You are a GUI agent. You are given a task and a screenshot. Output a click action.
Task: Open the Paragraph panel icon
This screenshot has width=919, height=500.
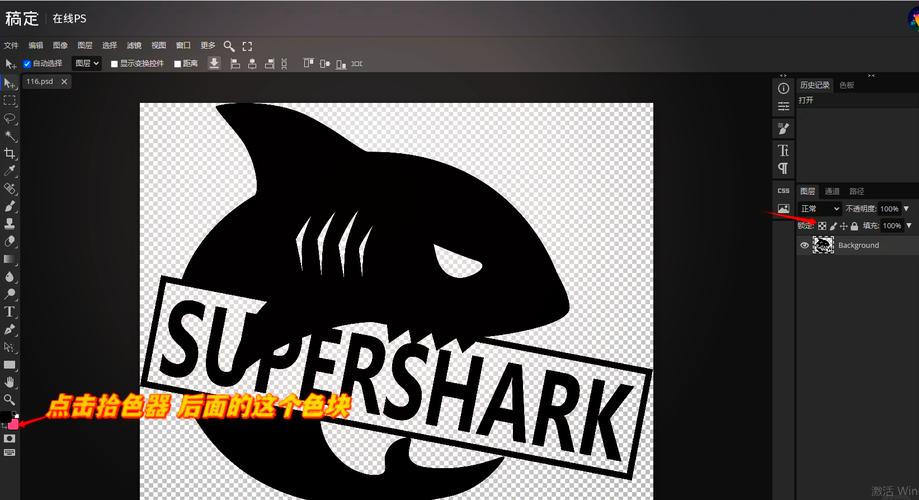coord(784,168)
